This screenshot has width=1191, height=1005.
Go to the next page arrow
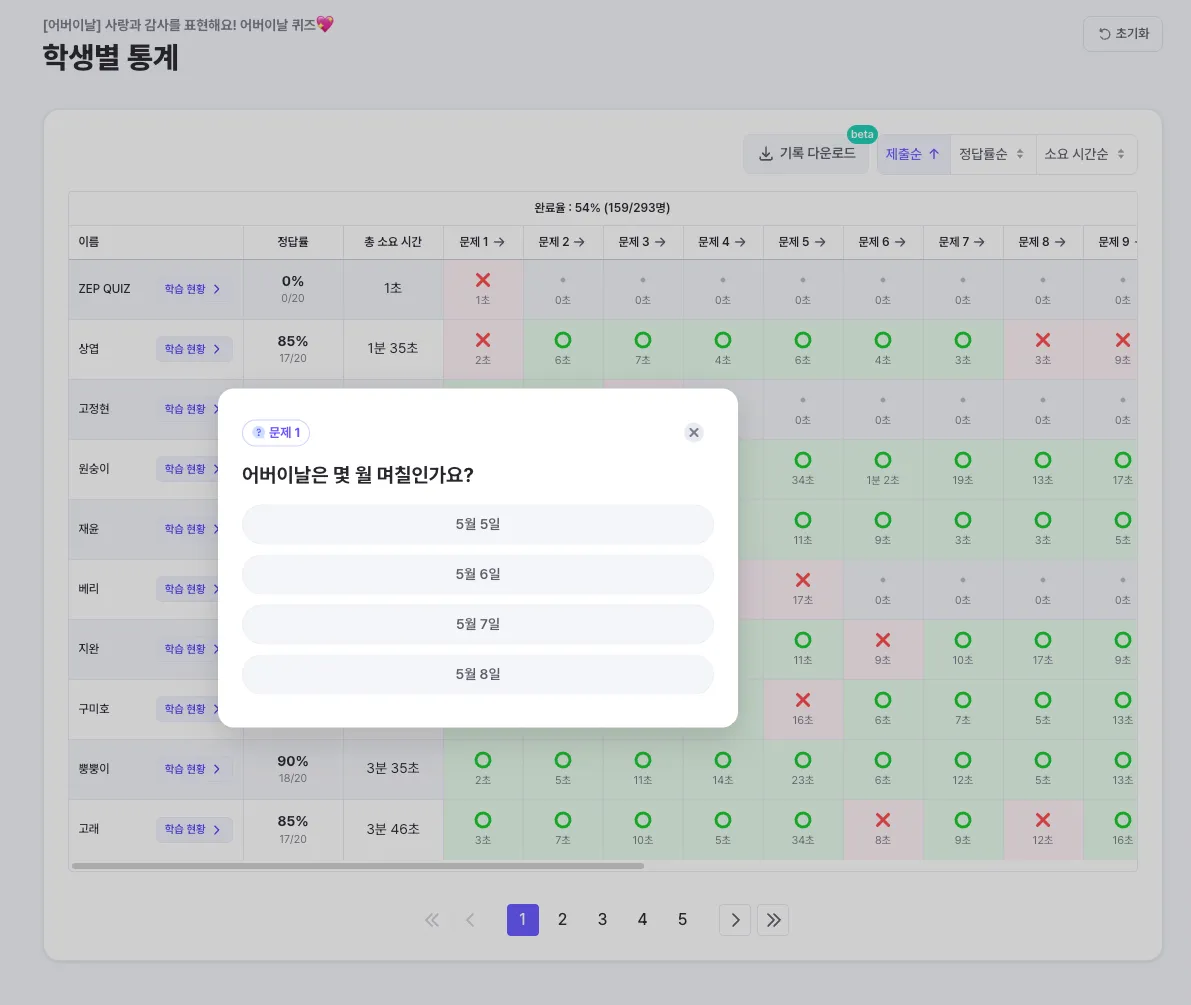(x=735, y=920)
